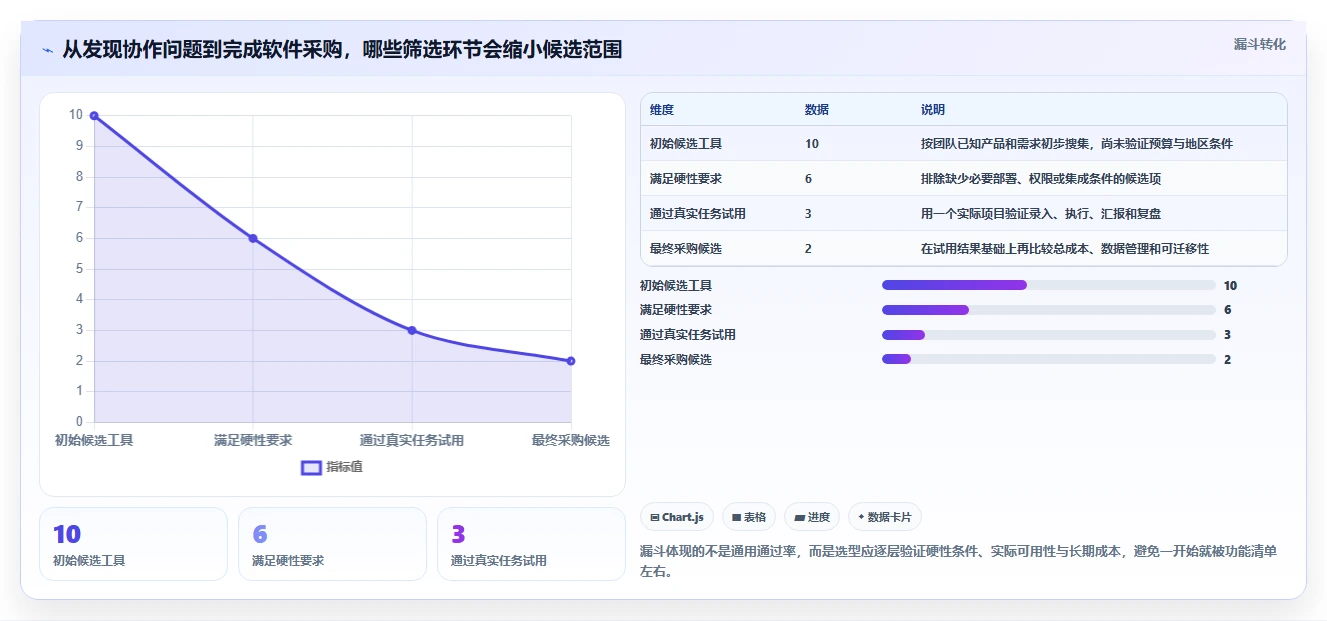Click the 满足硬性要求 label on the chart x-axis
1327x621 pixels.
click(253, 441)
